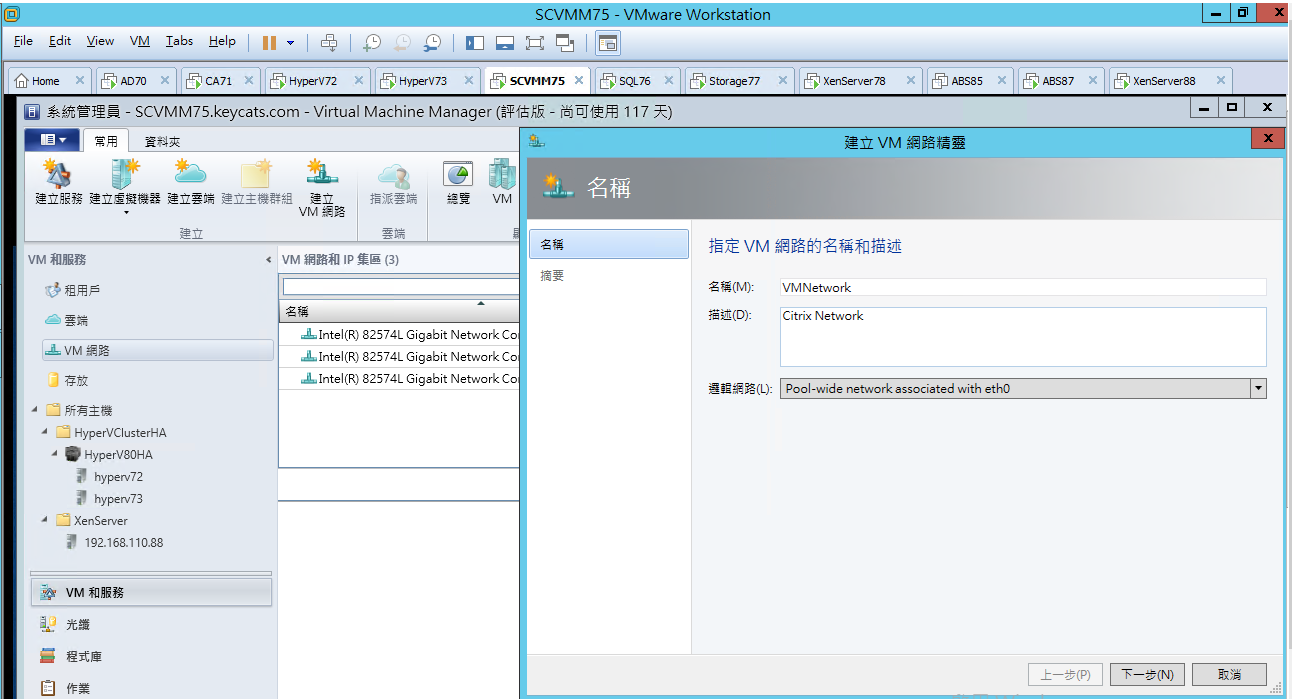This screenshot has width=1292, height=699.
Task: Click the 名稱 name input field
Action: [x=1023, y=287]
